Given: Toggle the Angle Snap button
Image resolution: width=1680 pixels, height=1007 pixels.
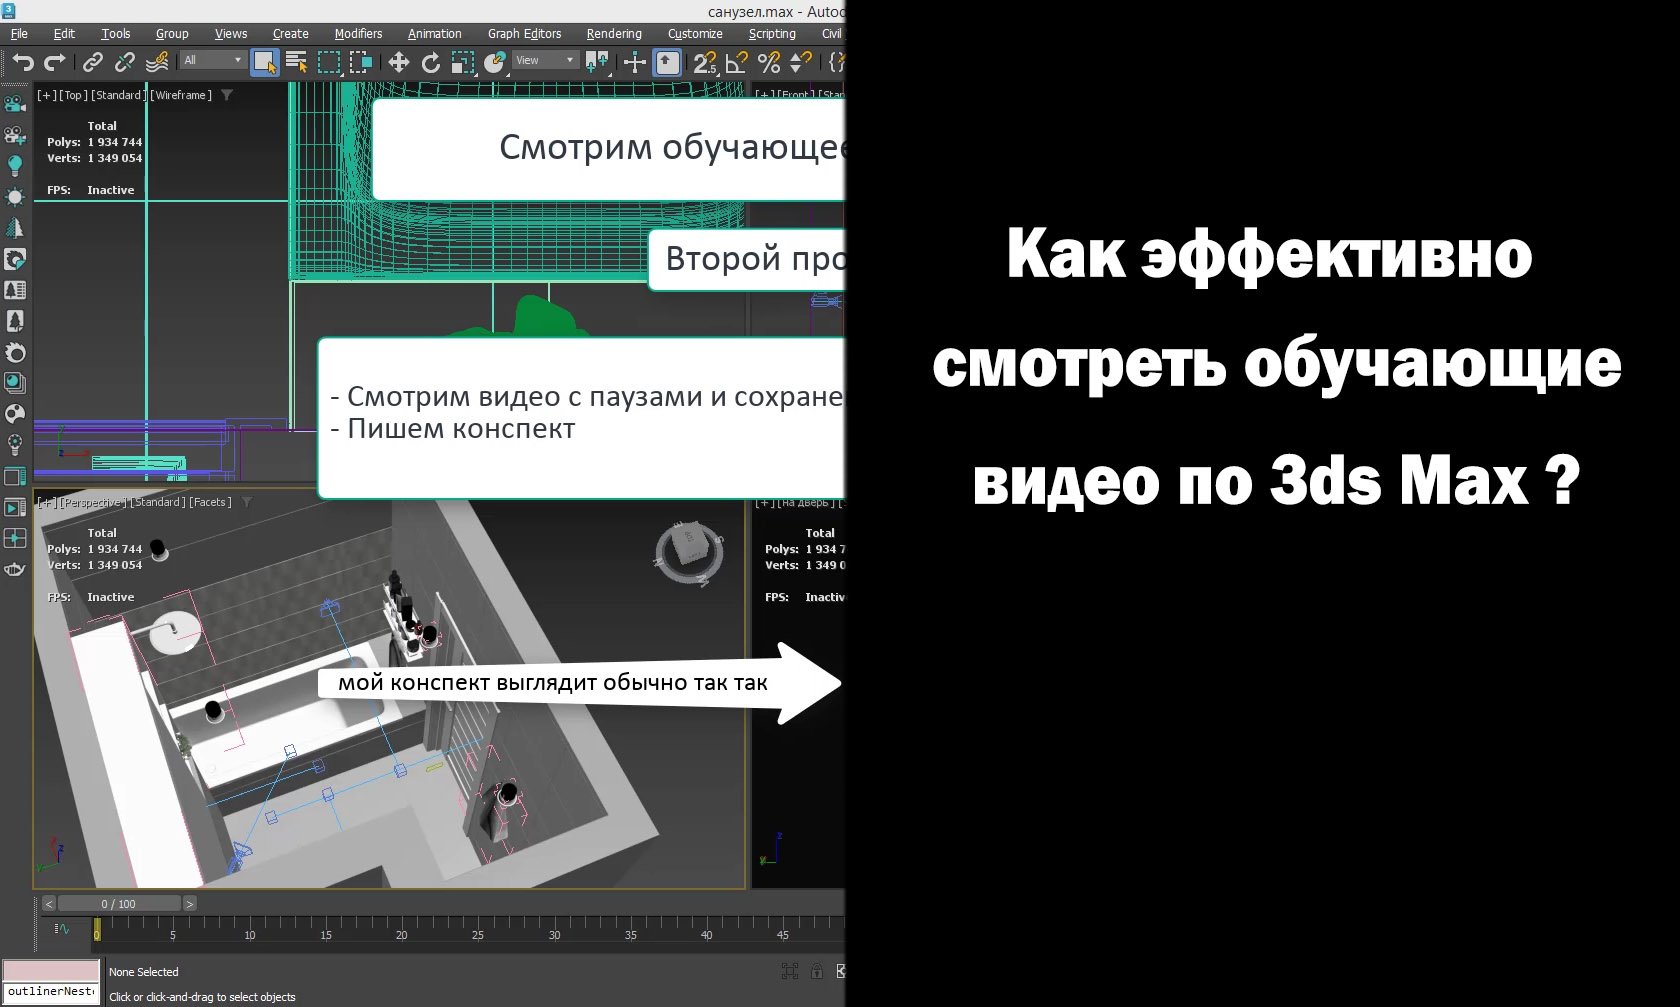Looking at the screenshot, I should [737, 63].
